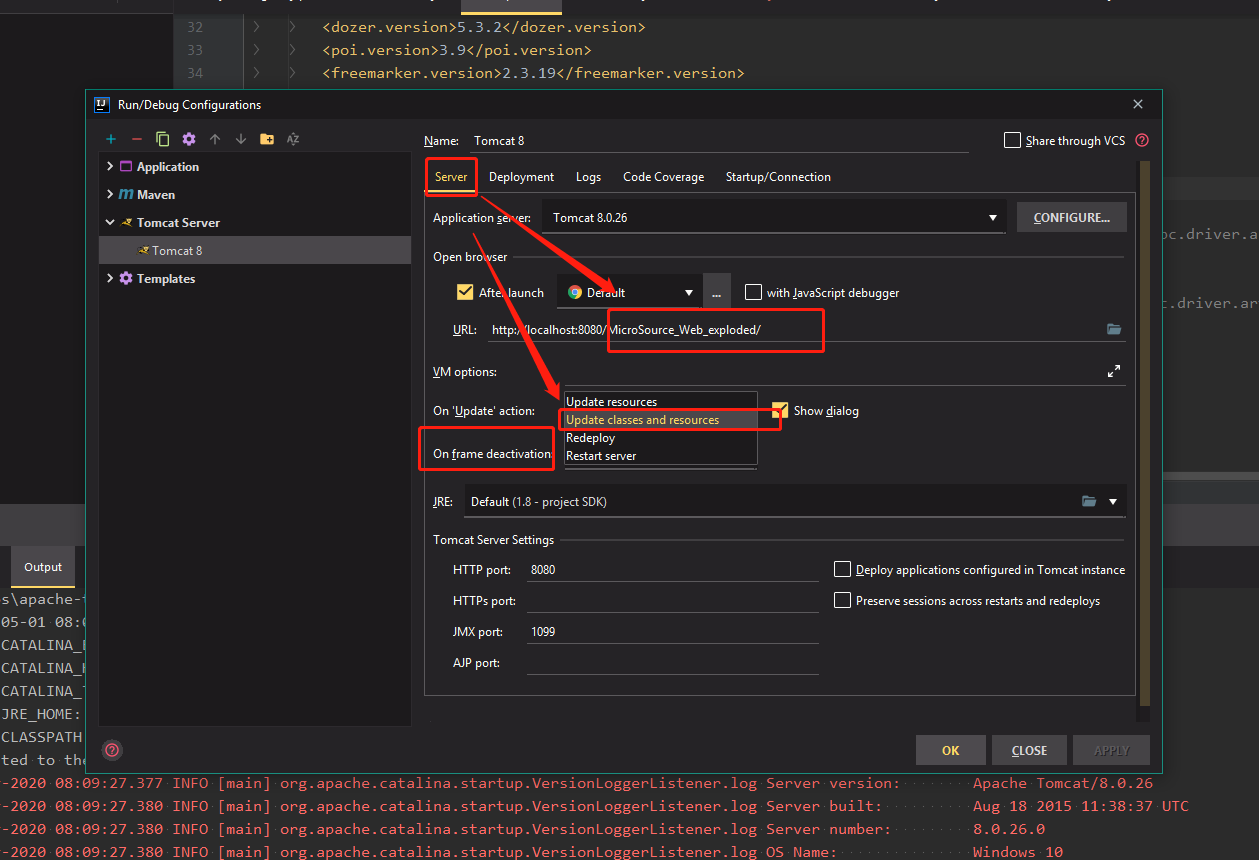Check Preserve sessions across restarts and redeploys
1259x860 pixels.
point(841,598)
